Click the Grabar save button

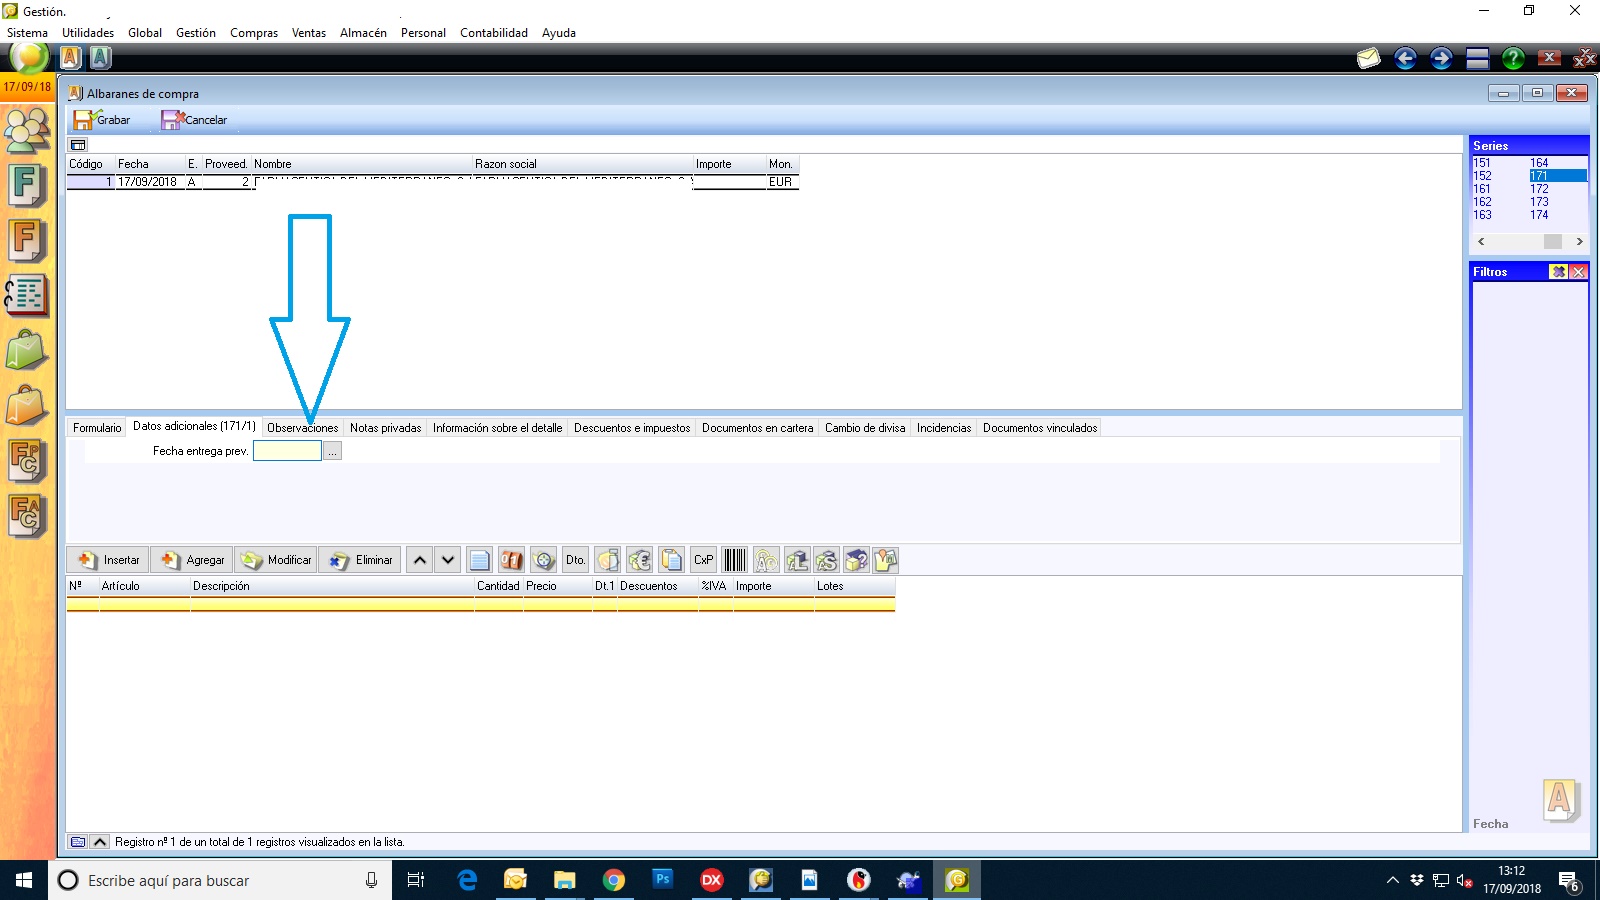(102, 120)
